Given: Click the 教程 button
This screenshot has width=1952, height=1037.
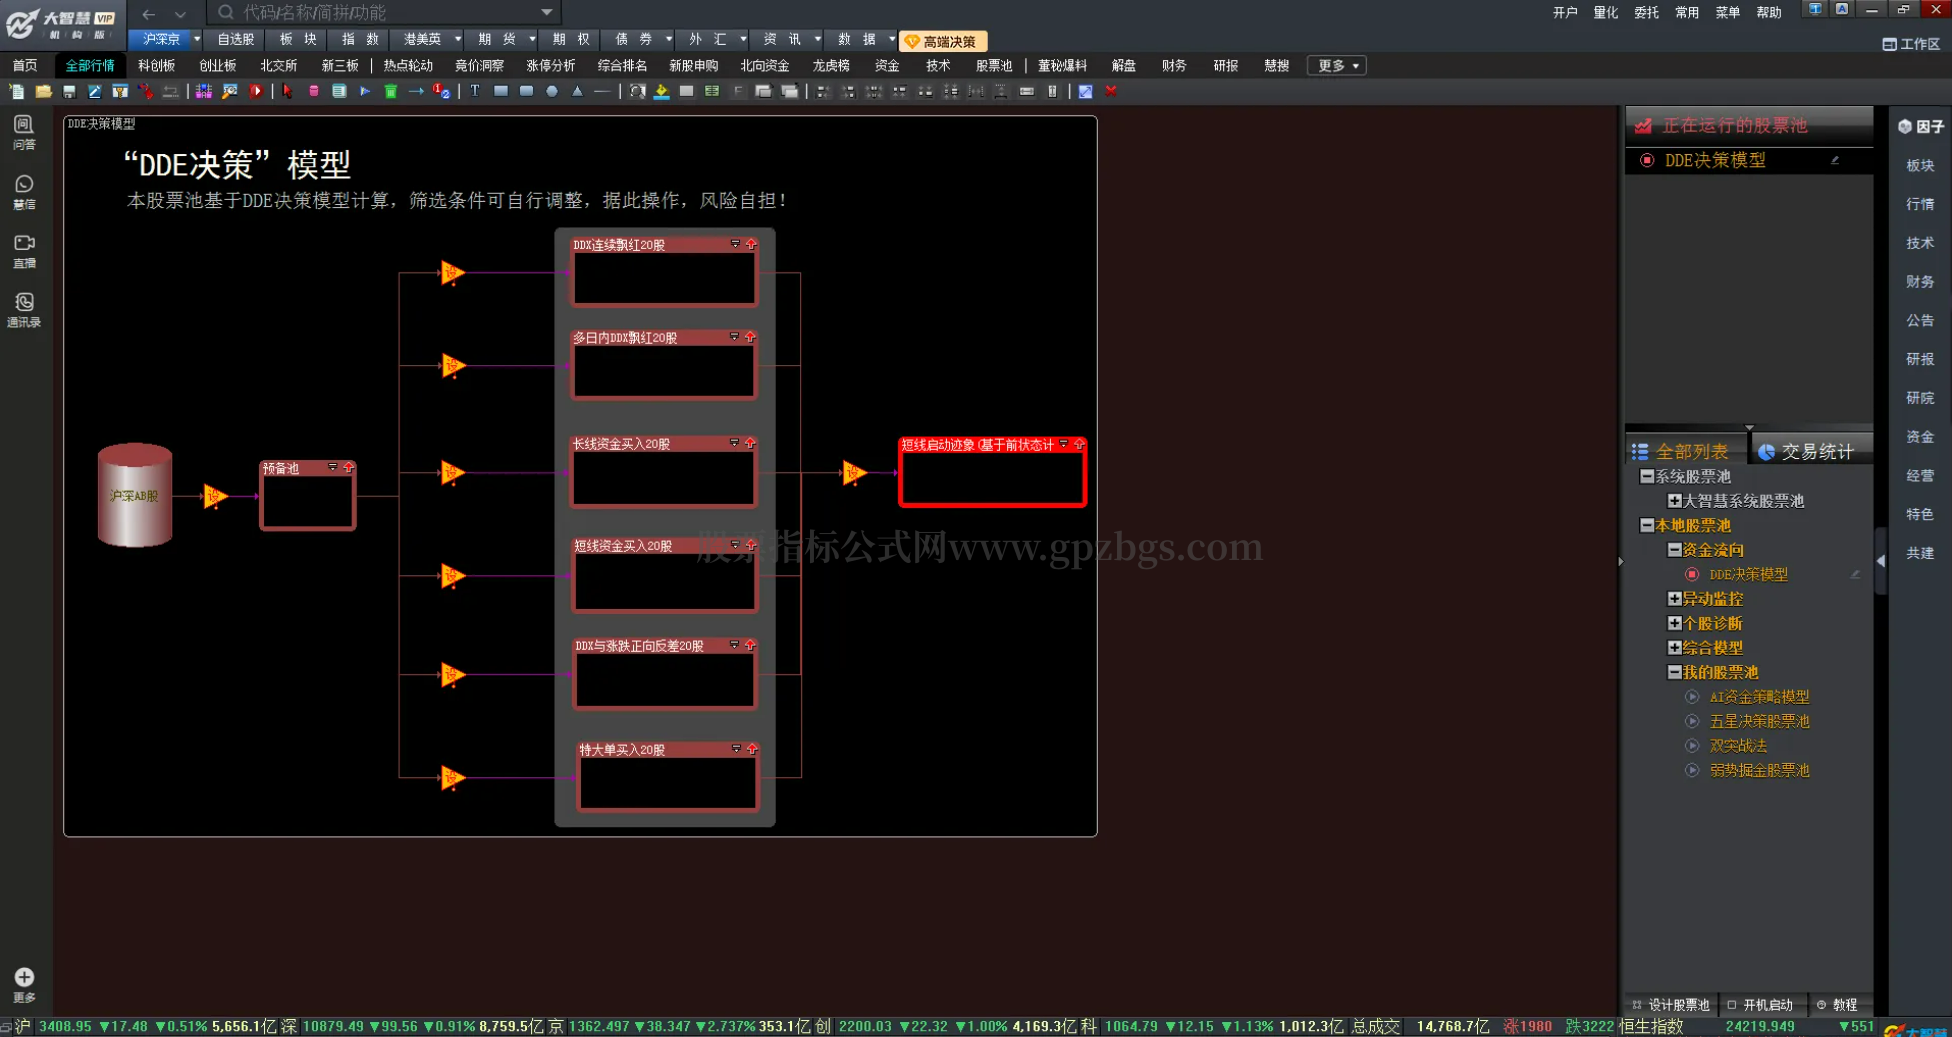Looking at the screenshot, I should [x=1838, y=1005].
